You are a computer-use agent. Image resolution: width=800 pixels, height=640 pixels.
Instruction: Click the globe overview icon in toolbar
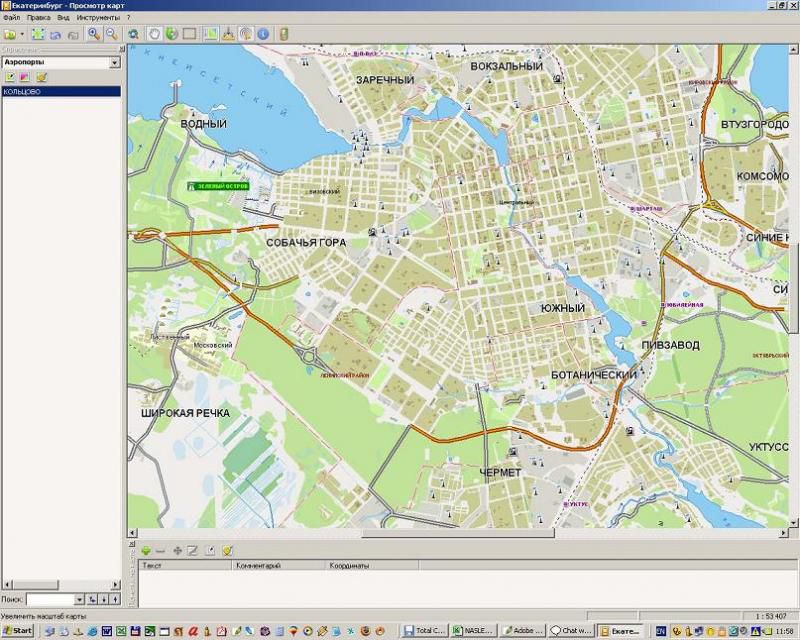coord(172,34)
